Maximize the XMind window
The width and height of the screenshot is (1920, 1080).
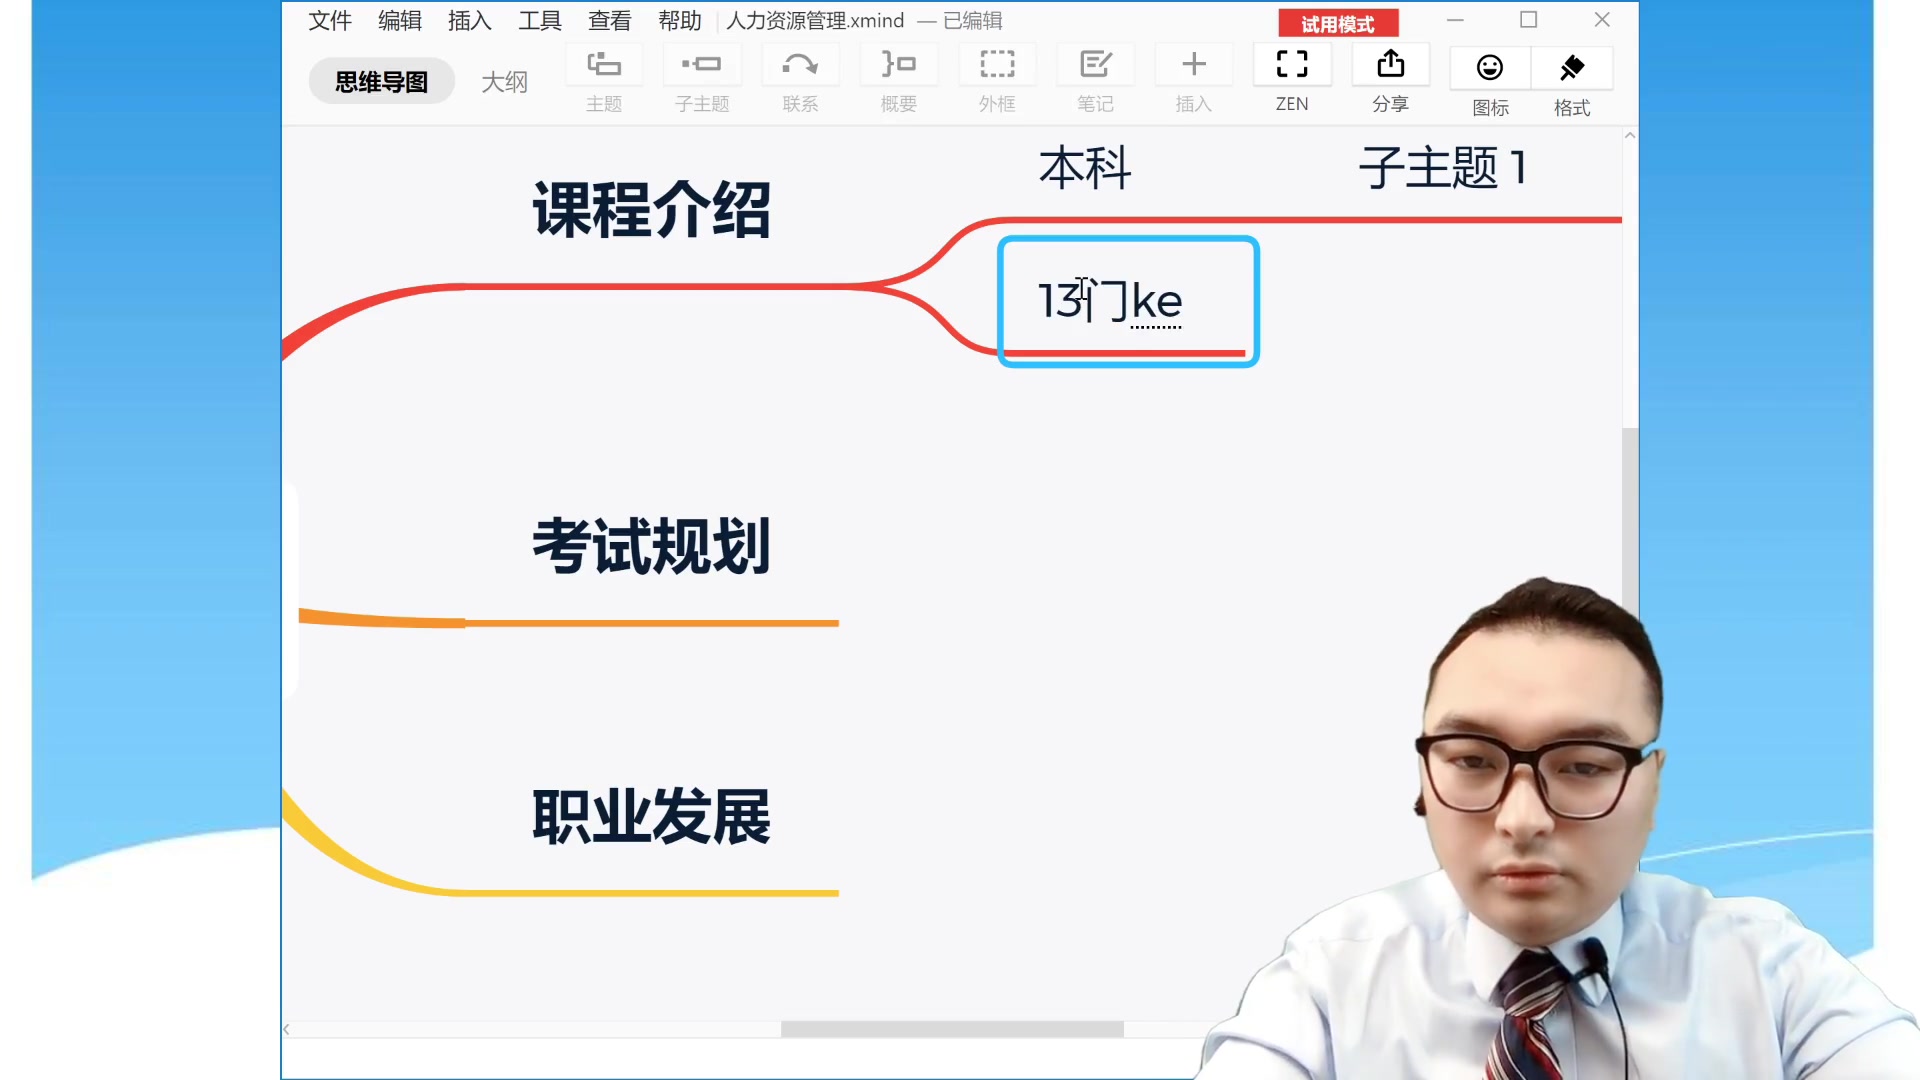point(1528,20)
